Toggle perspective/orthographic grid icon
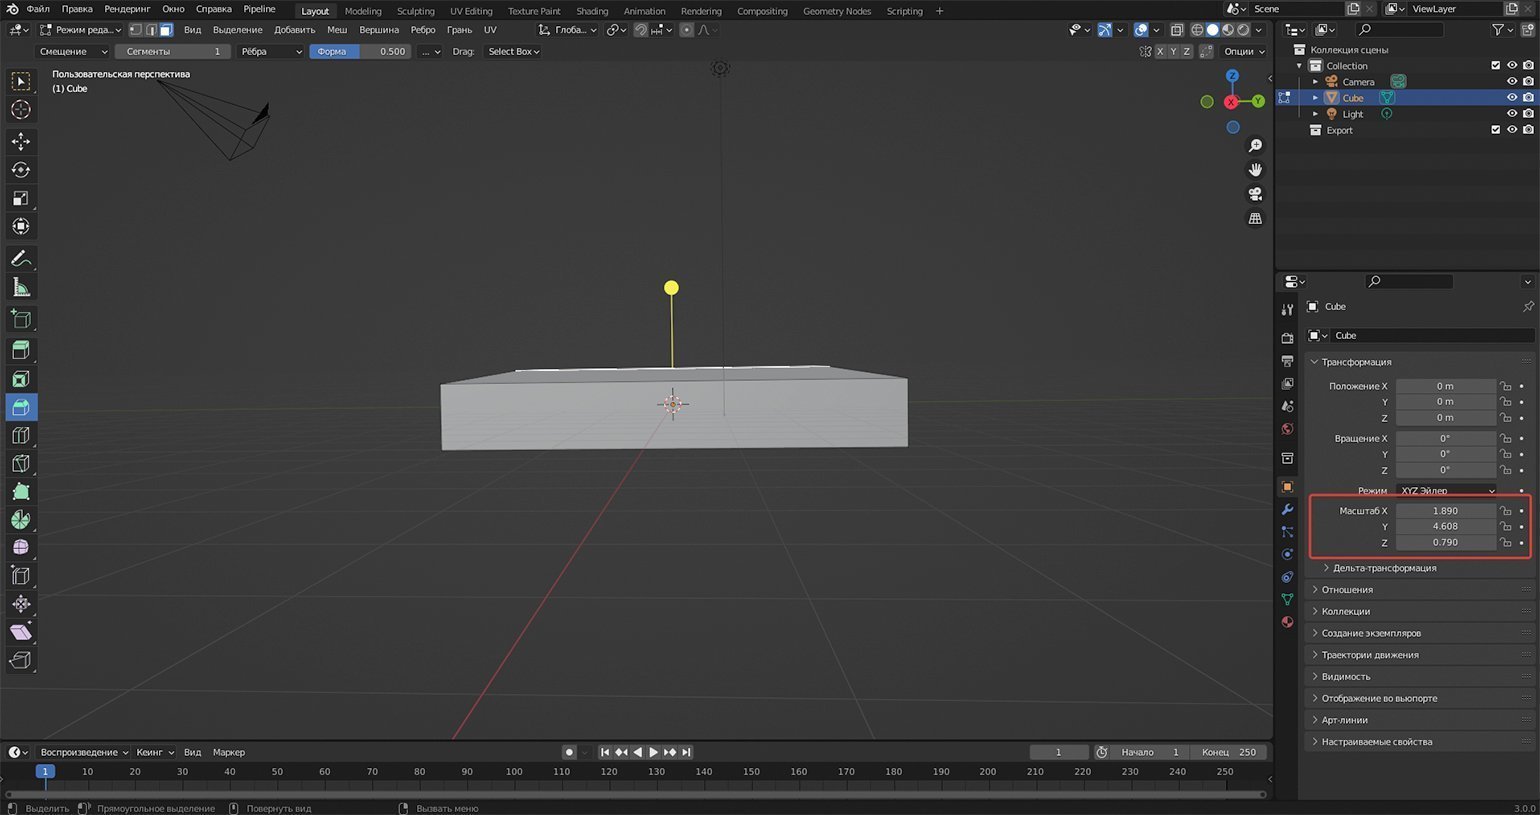The height and width of the screenshot is (815, 1540). pos(1255,219)
